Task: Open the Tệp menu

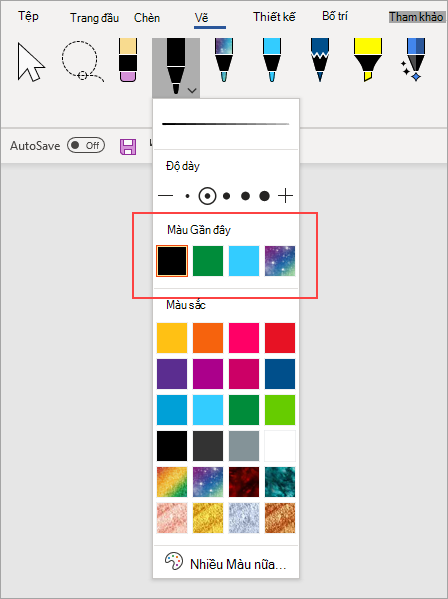Action: [x=28, y=16]
